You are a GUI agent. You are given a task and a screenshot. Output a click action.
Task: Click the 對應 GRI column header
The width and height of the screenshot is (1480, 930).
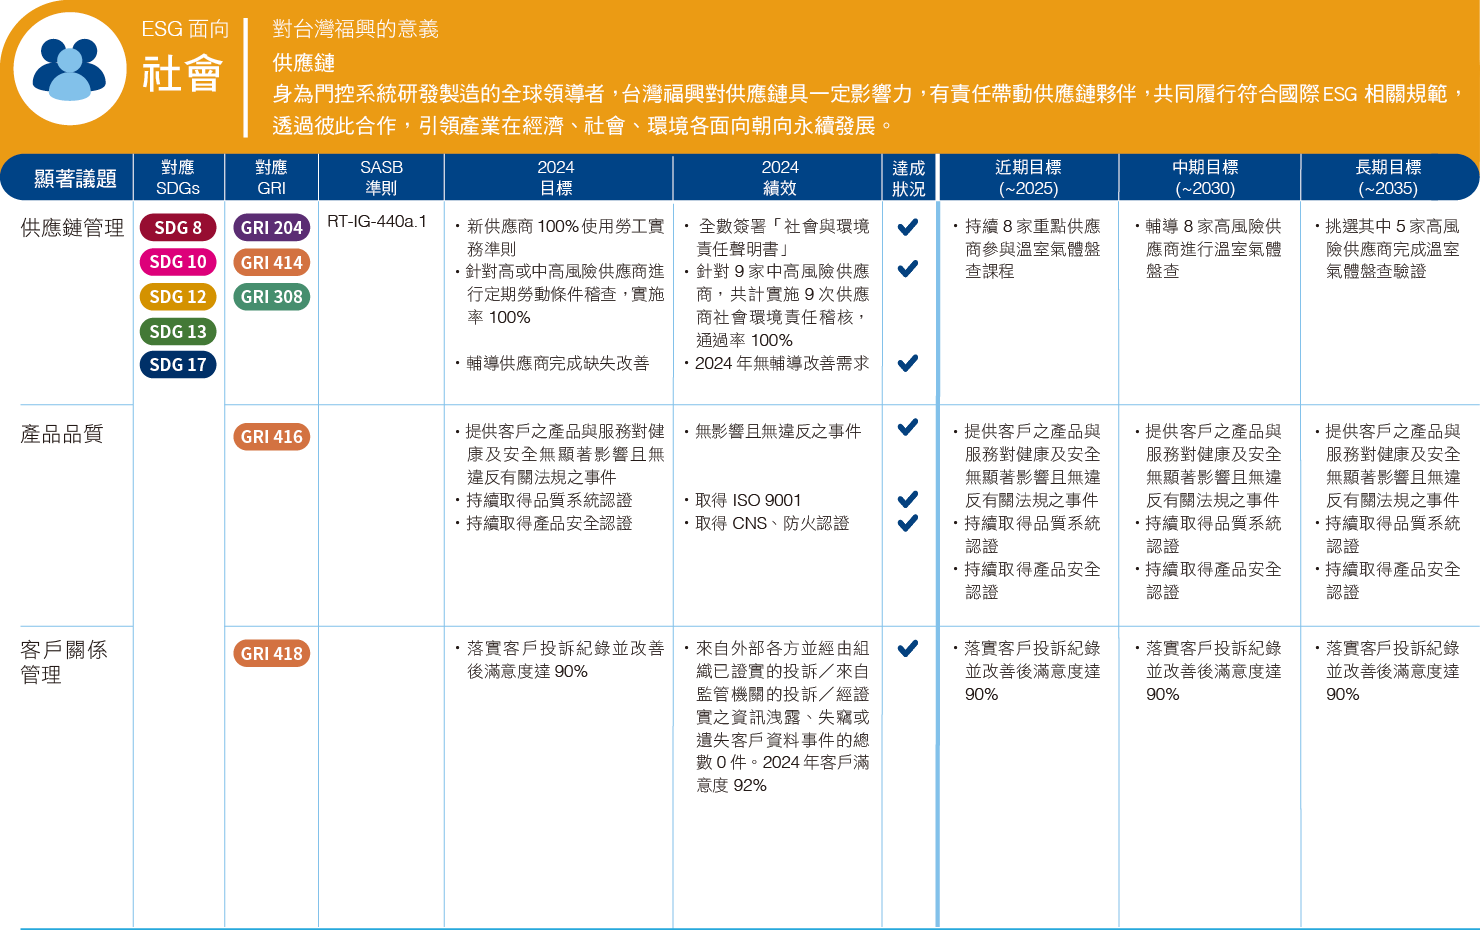[x=271, y=178]
